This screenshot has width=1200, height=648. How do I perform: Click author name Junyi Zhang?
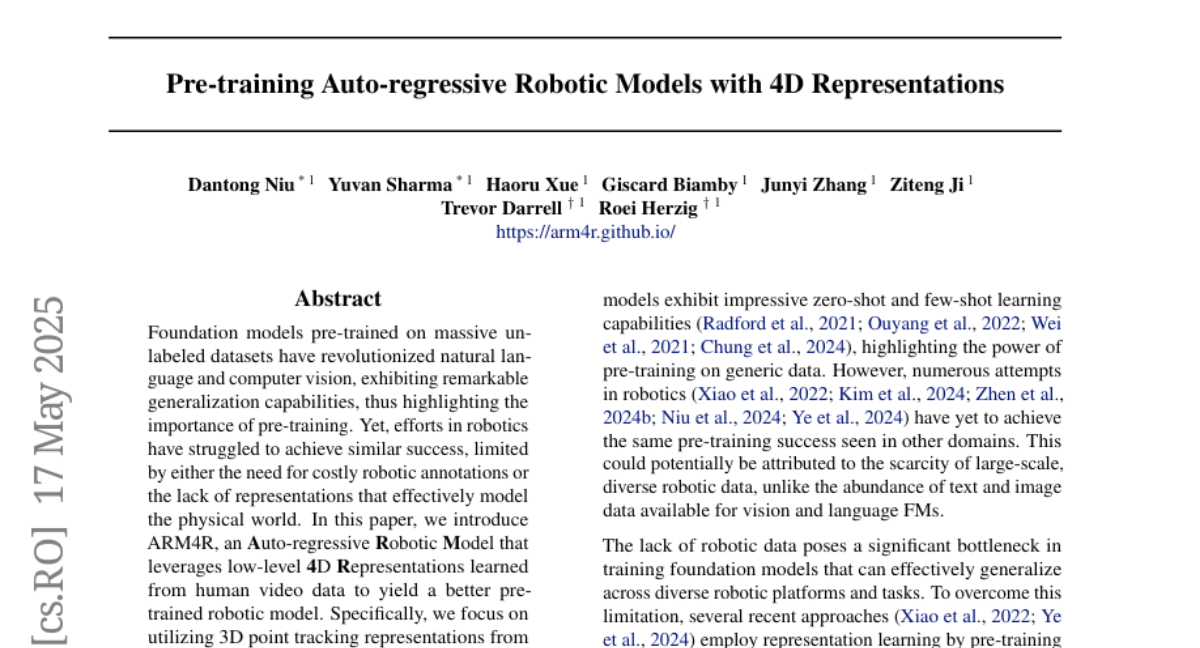tap(814, 185)
